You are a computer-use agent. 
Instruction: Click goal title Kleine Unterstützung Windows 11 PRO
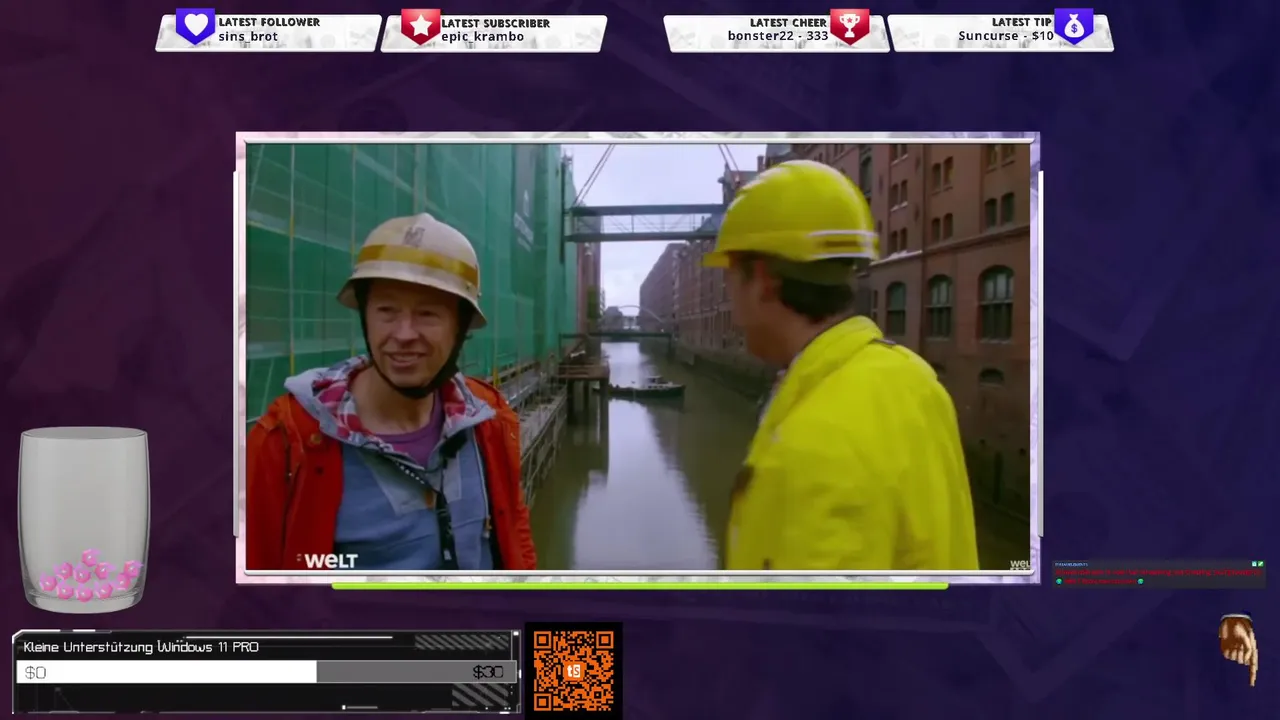[x=141, y=647]
